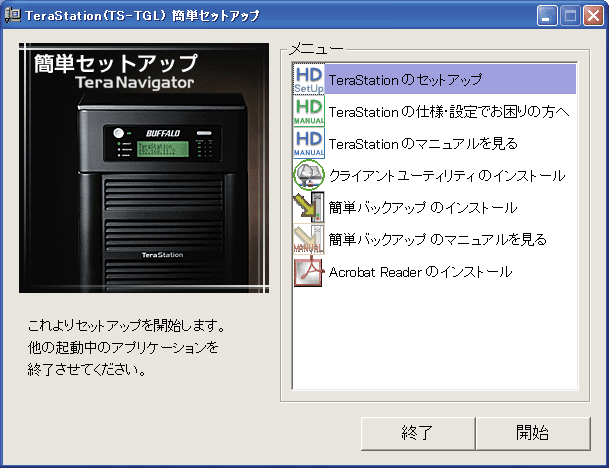Viewport: 609px width, 468px height.
Task: Select Acrobat Reader のインストール entry
Action: point(434,271)
